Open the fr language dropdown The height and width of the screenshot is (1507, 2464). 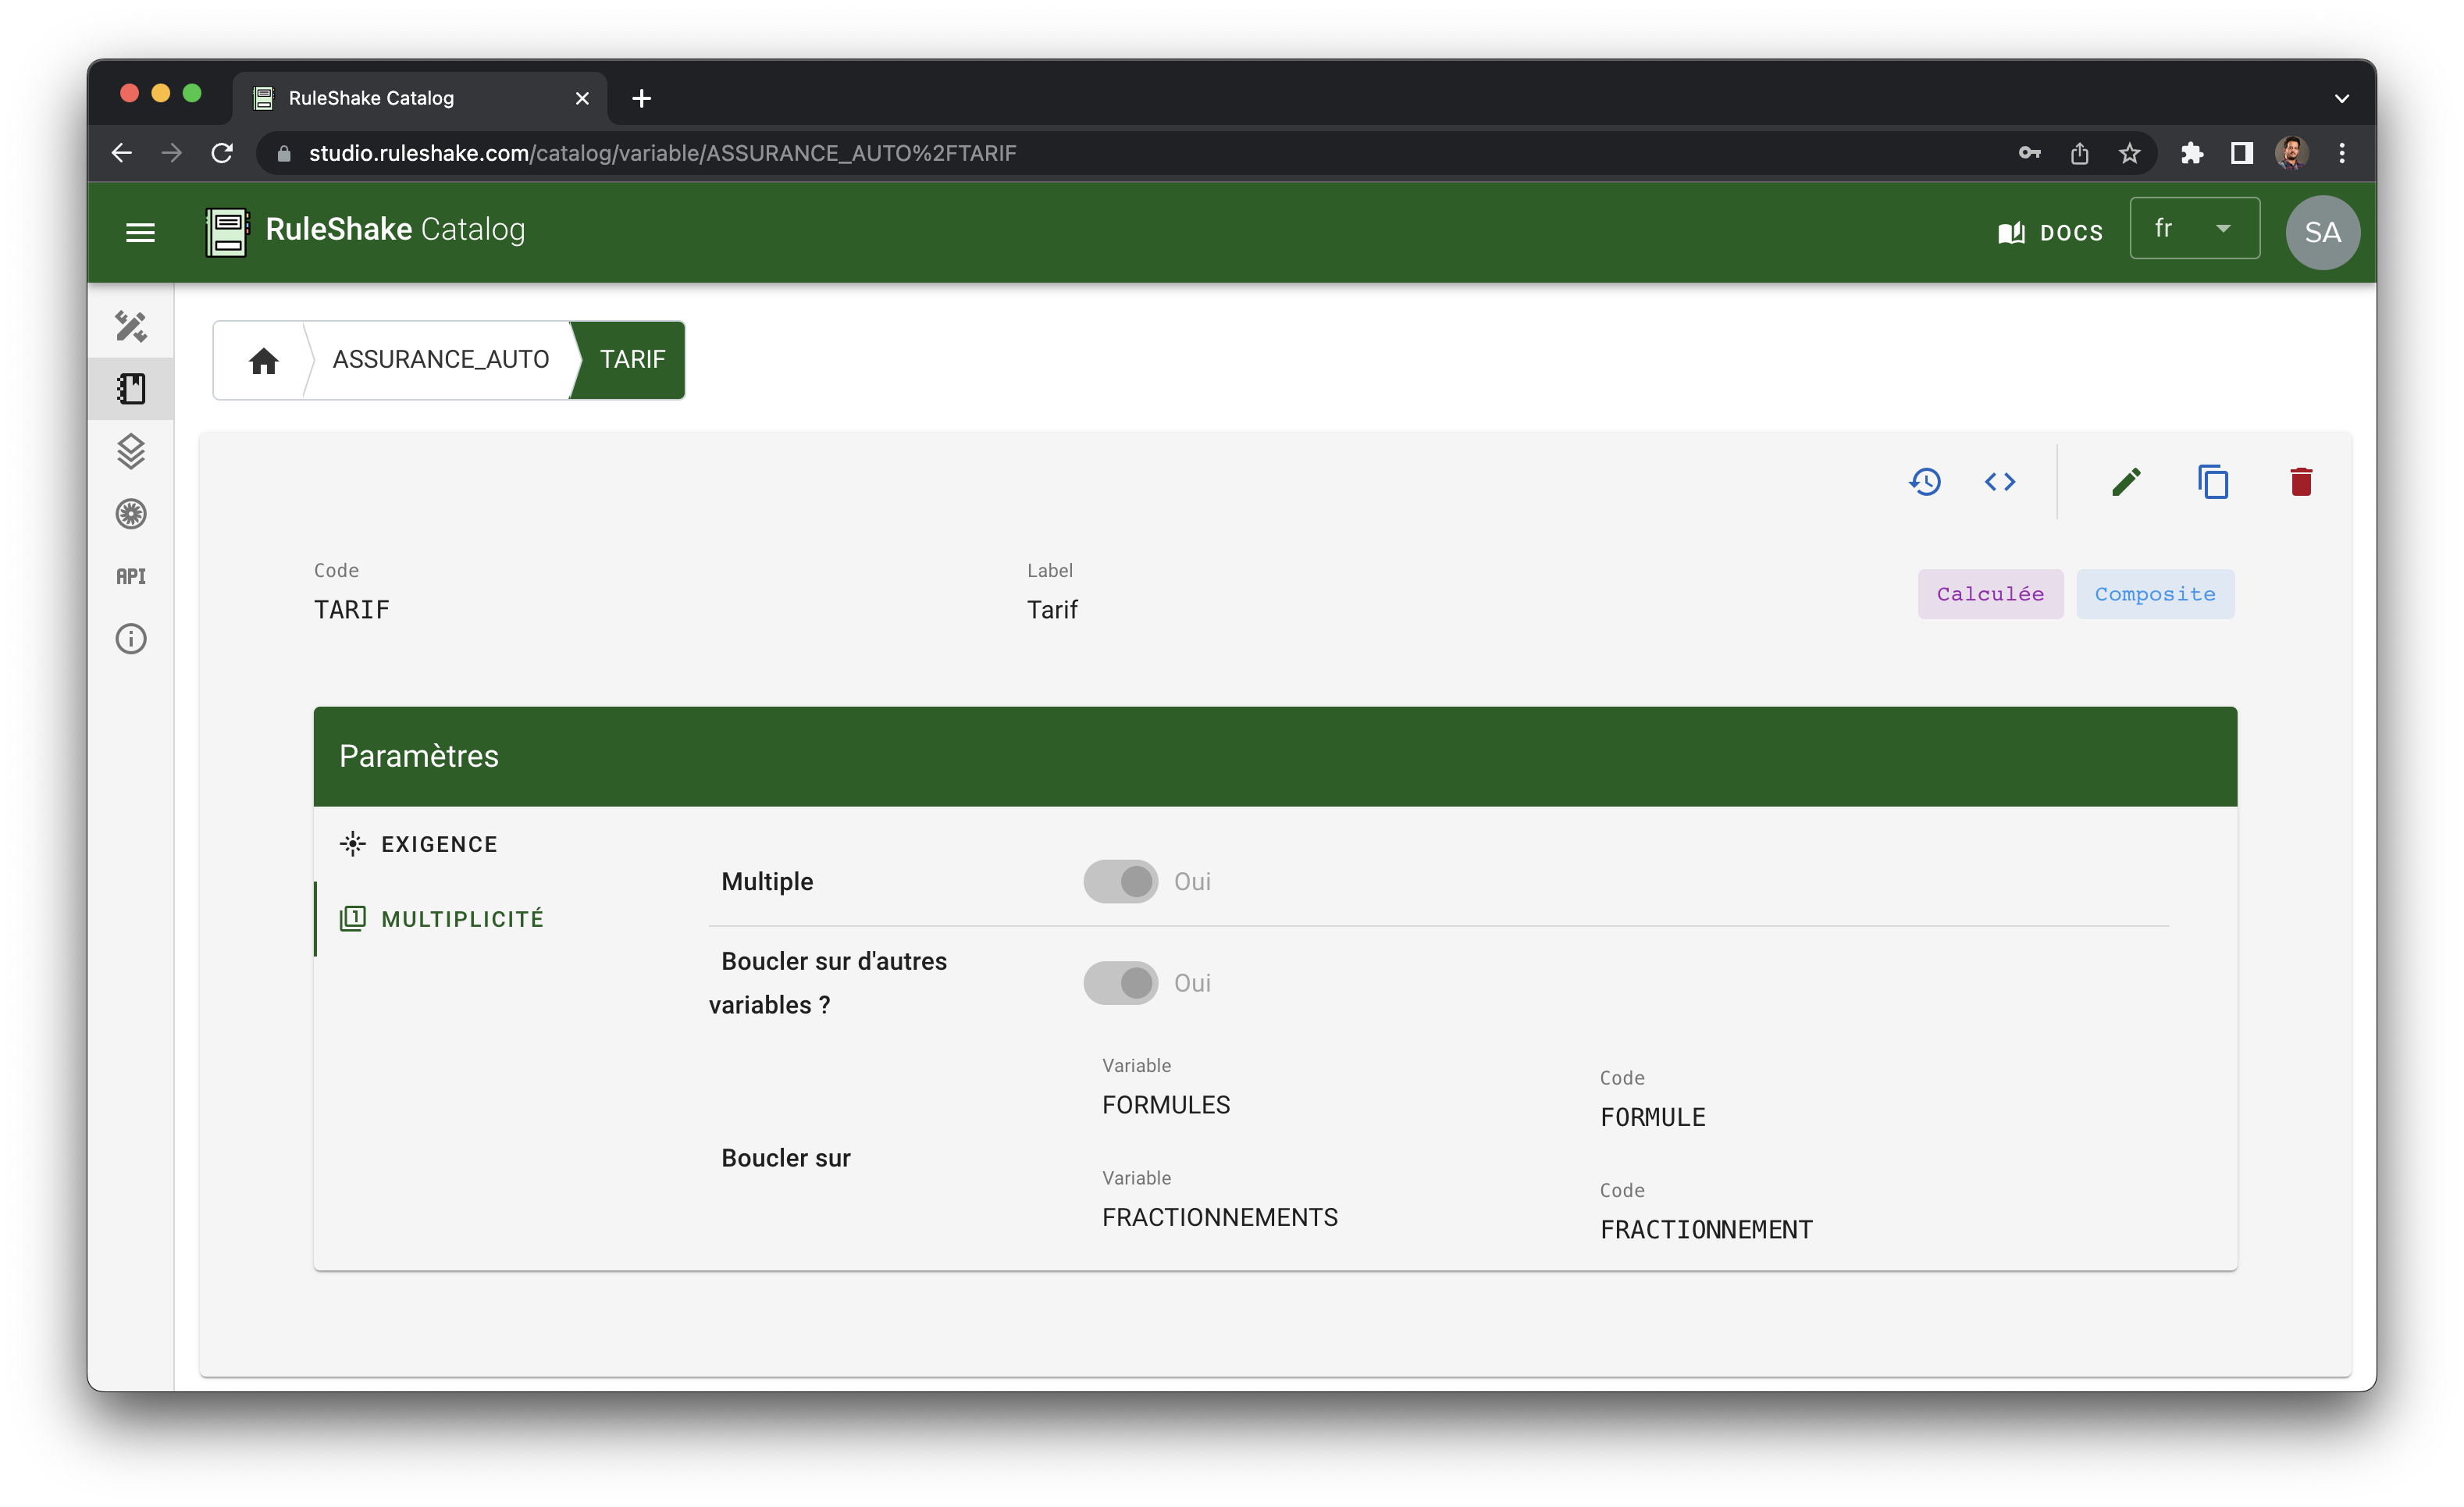[2194, 229]
